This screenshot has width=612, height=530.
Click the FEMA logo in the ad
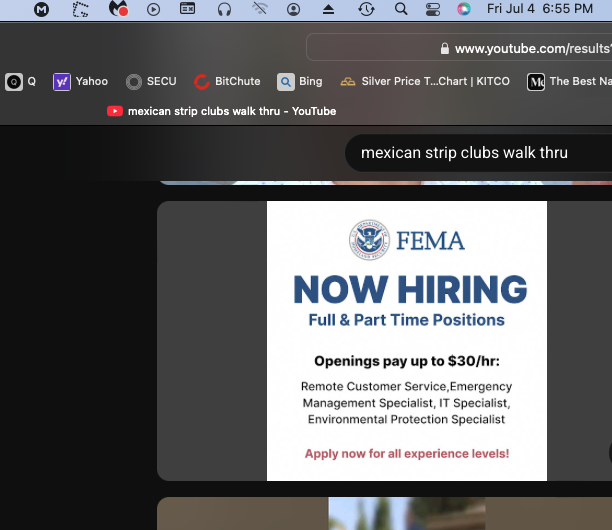pyautogui.click(x=407, y=240)
